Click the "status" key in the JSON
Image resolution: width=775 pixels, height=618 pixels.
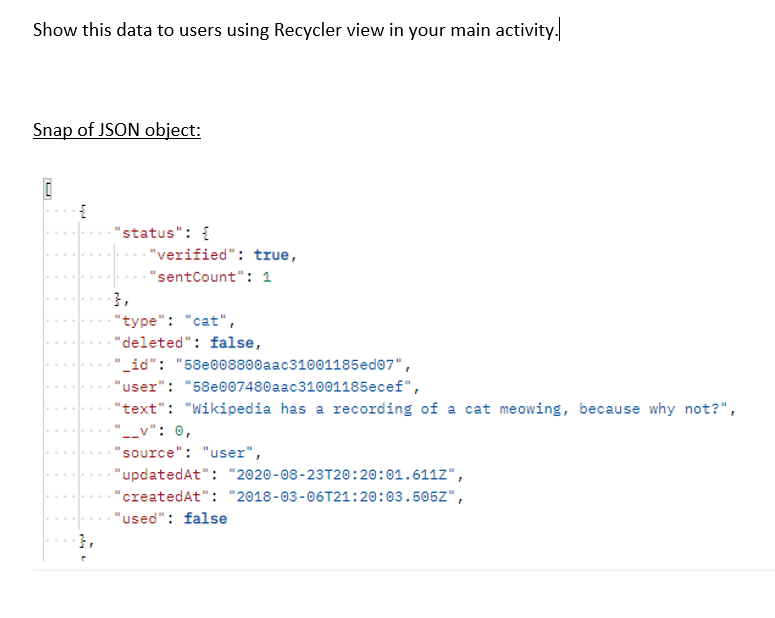pyautogui.click(x=148, y=232)
